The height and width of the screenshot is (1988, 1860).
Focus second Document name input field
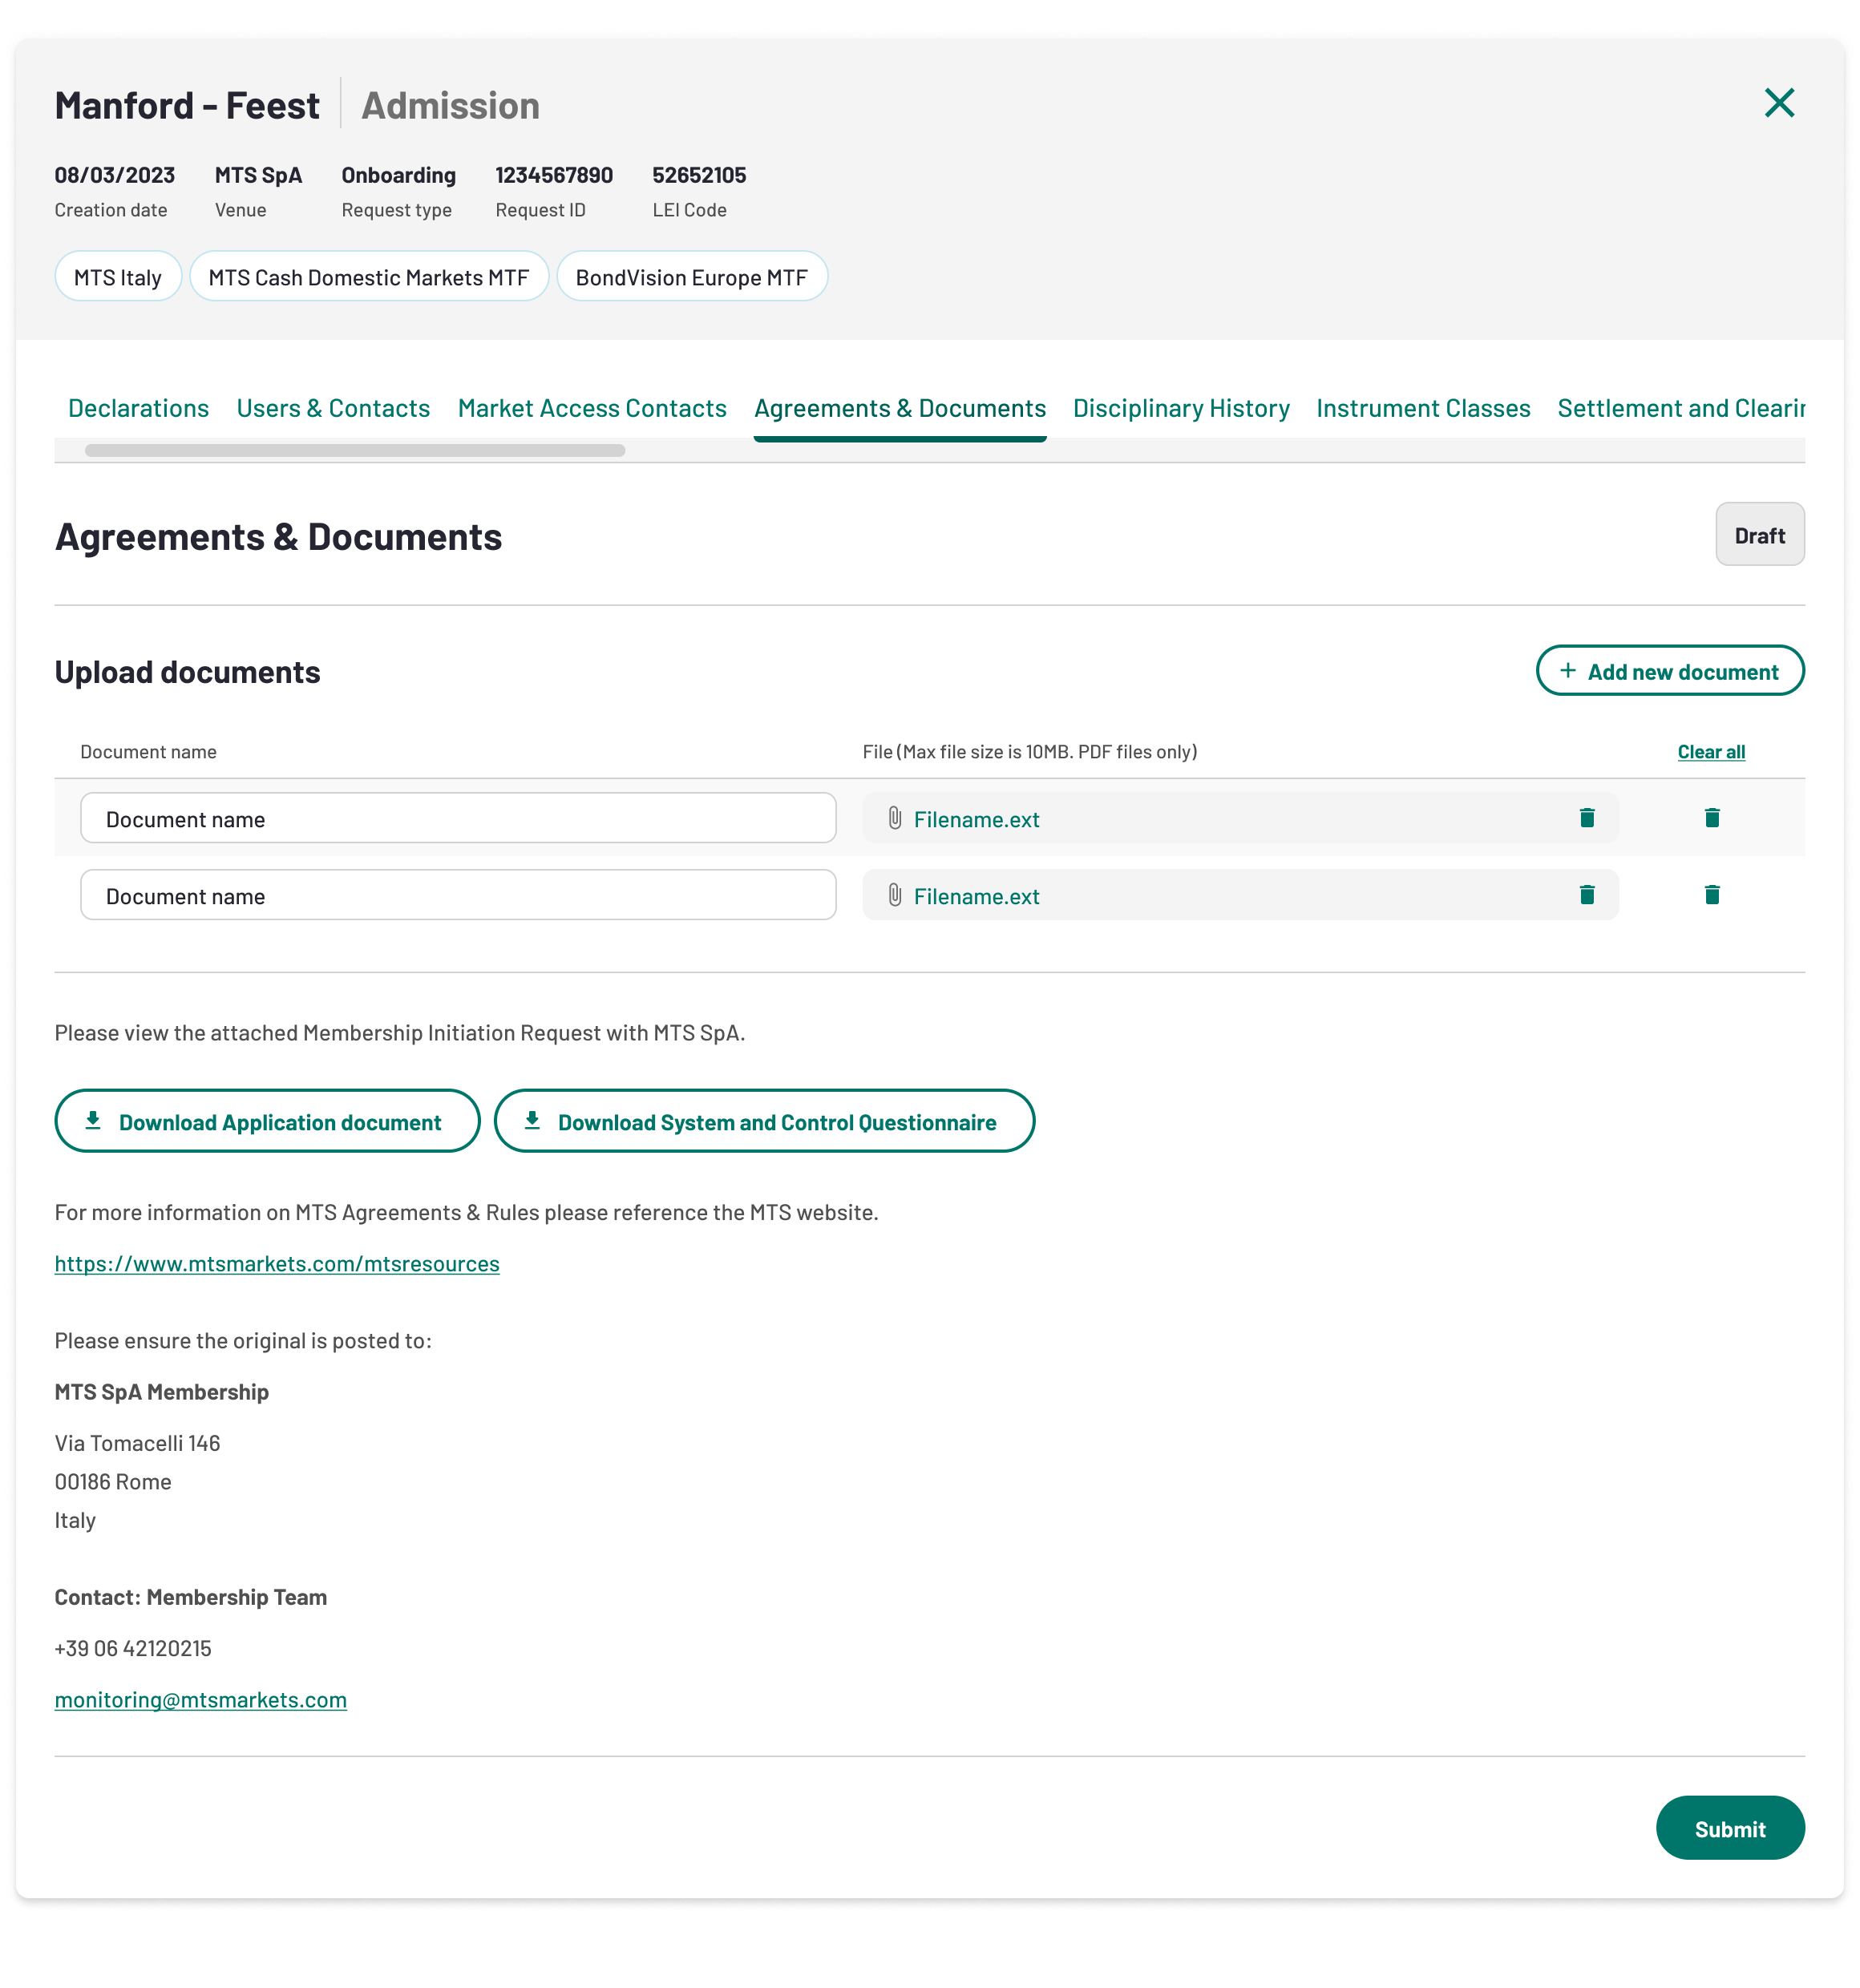coord(458,896)
